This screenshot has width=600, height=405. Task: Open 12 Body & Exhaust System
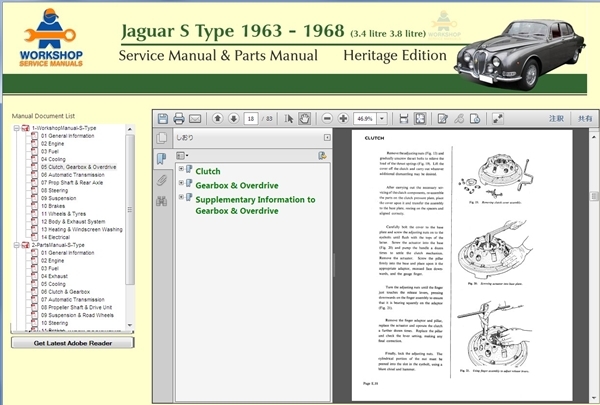click(x=73, y=222)
